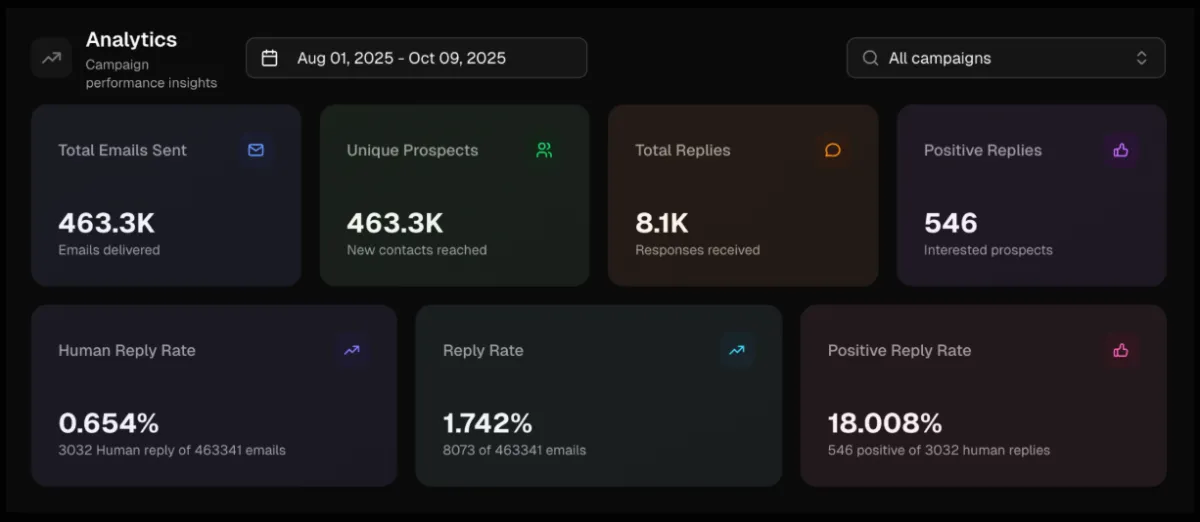1200x522 pixels.
Task: Select the Total Emails Sent card
Action: click(166, 196)
